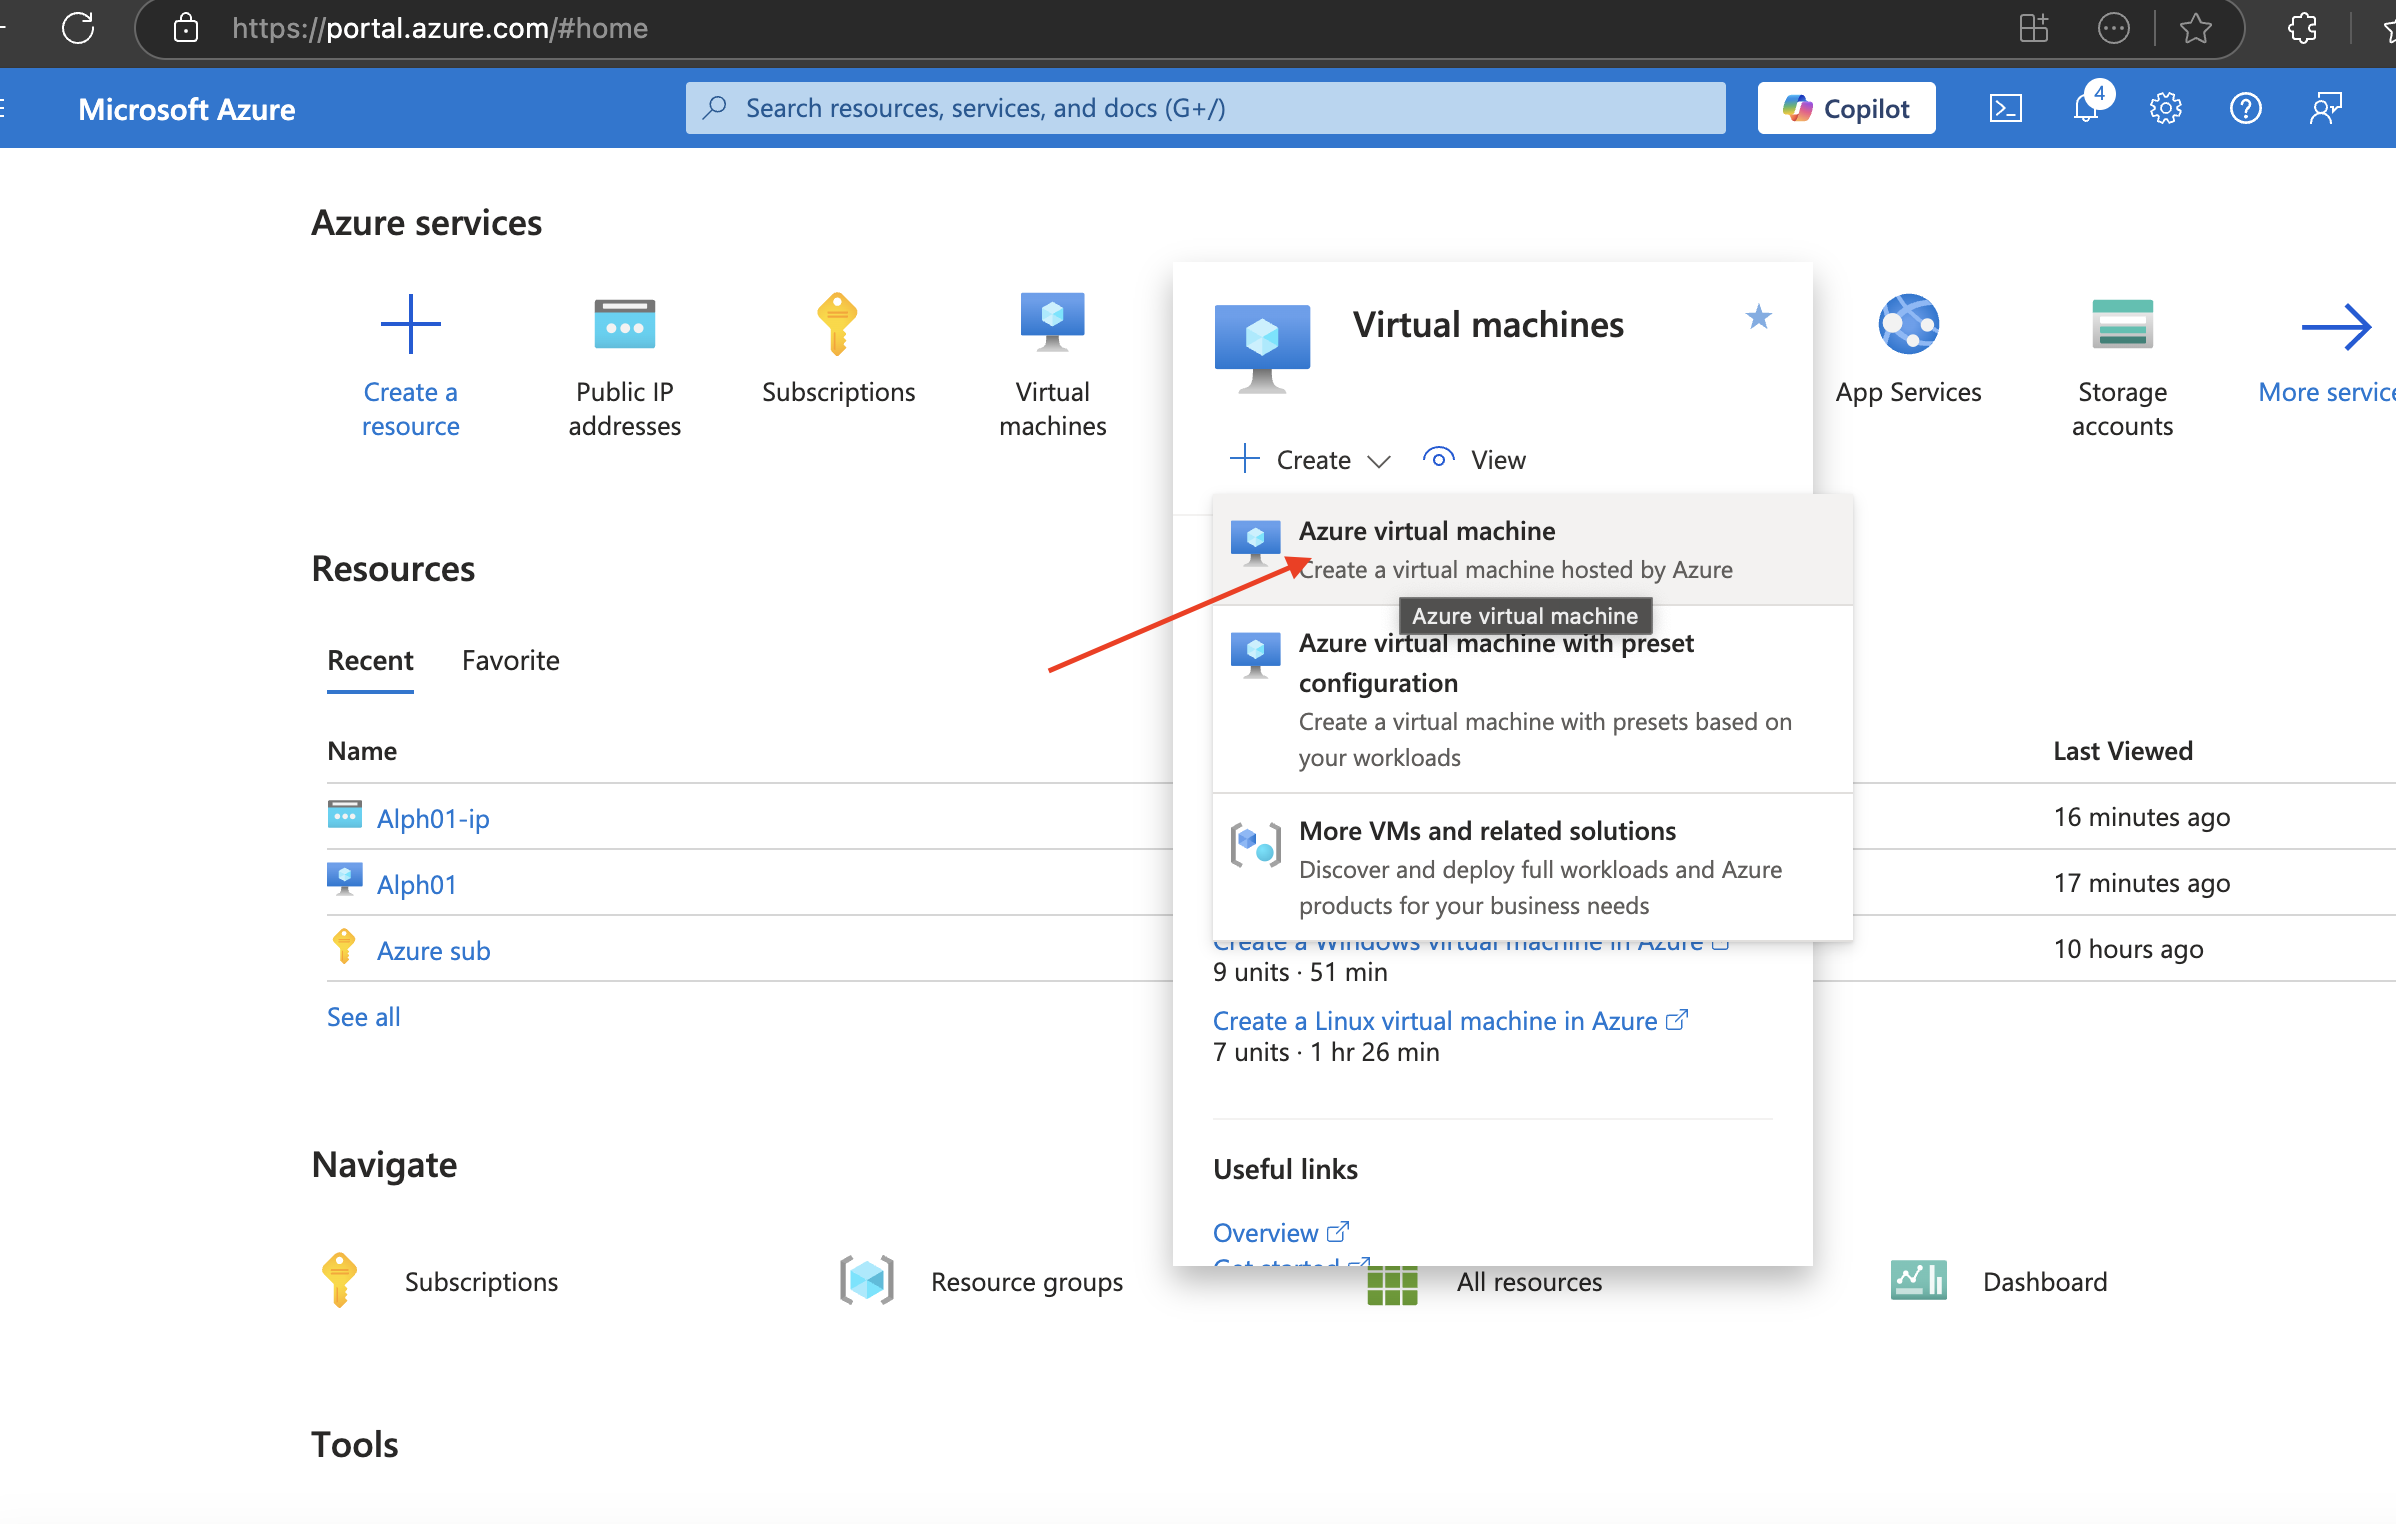Launch Cloud Shell from header
The width and height of the screenshot is (2396, 1524).
tap(2006, 108)
